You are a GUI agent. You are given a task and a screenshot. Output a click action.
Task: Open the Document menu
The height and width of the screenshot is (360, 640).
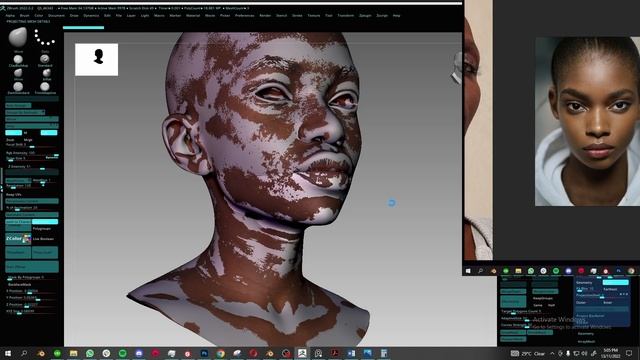(56, 16)
